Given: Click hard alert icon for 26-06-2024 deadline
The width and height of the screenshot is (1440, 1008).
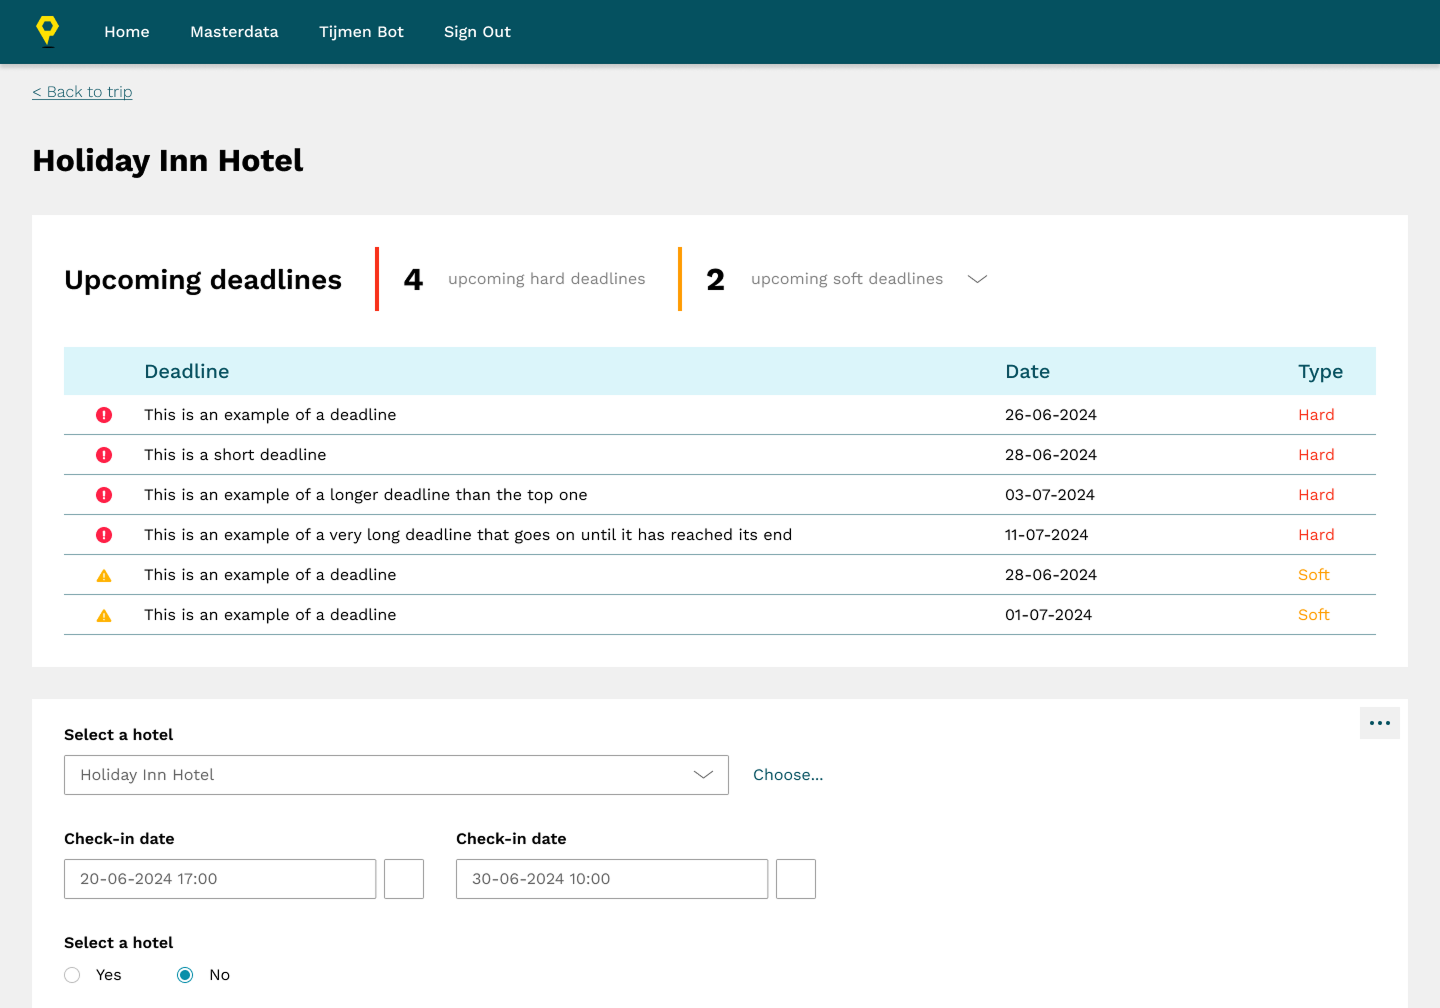Looking at the screenshot, I should click(x=104, y=415).
